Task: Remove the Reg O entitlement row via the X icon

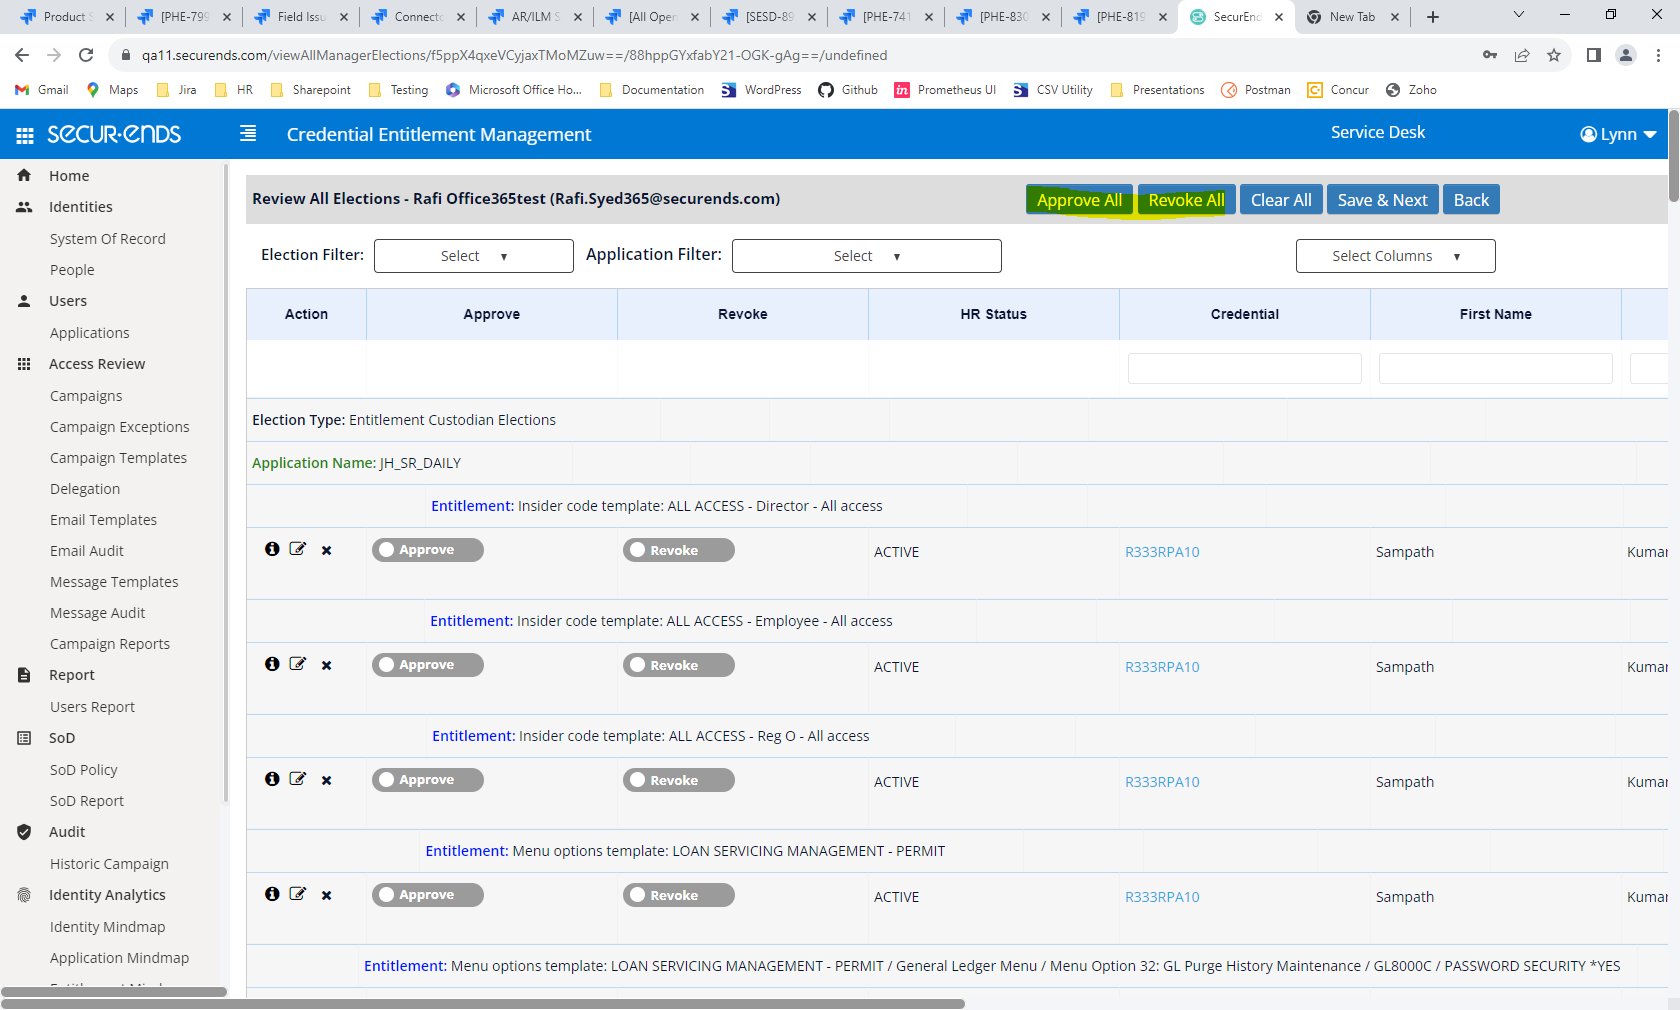Action: (326, 780)
